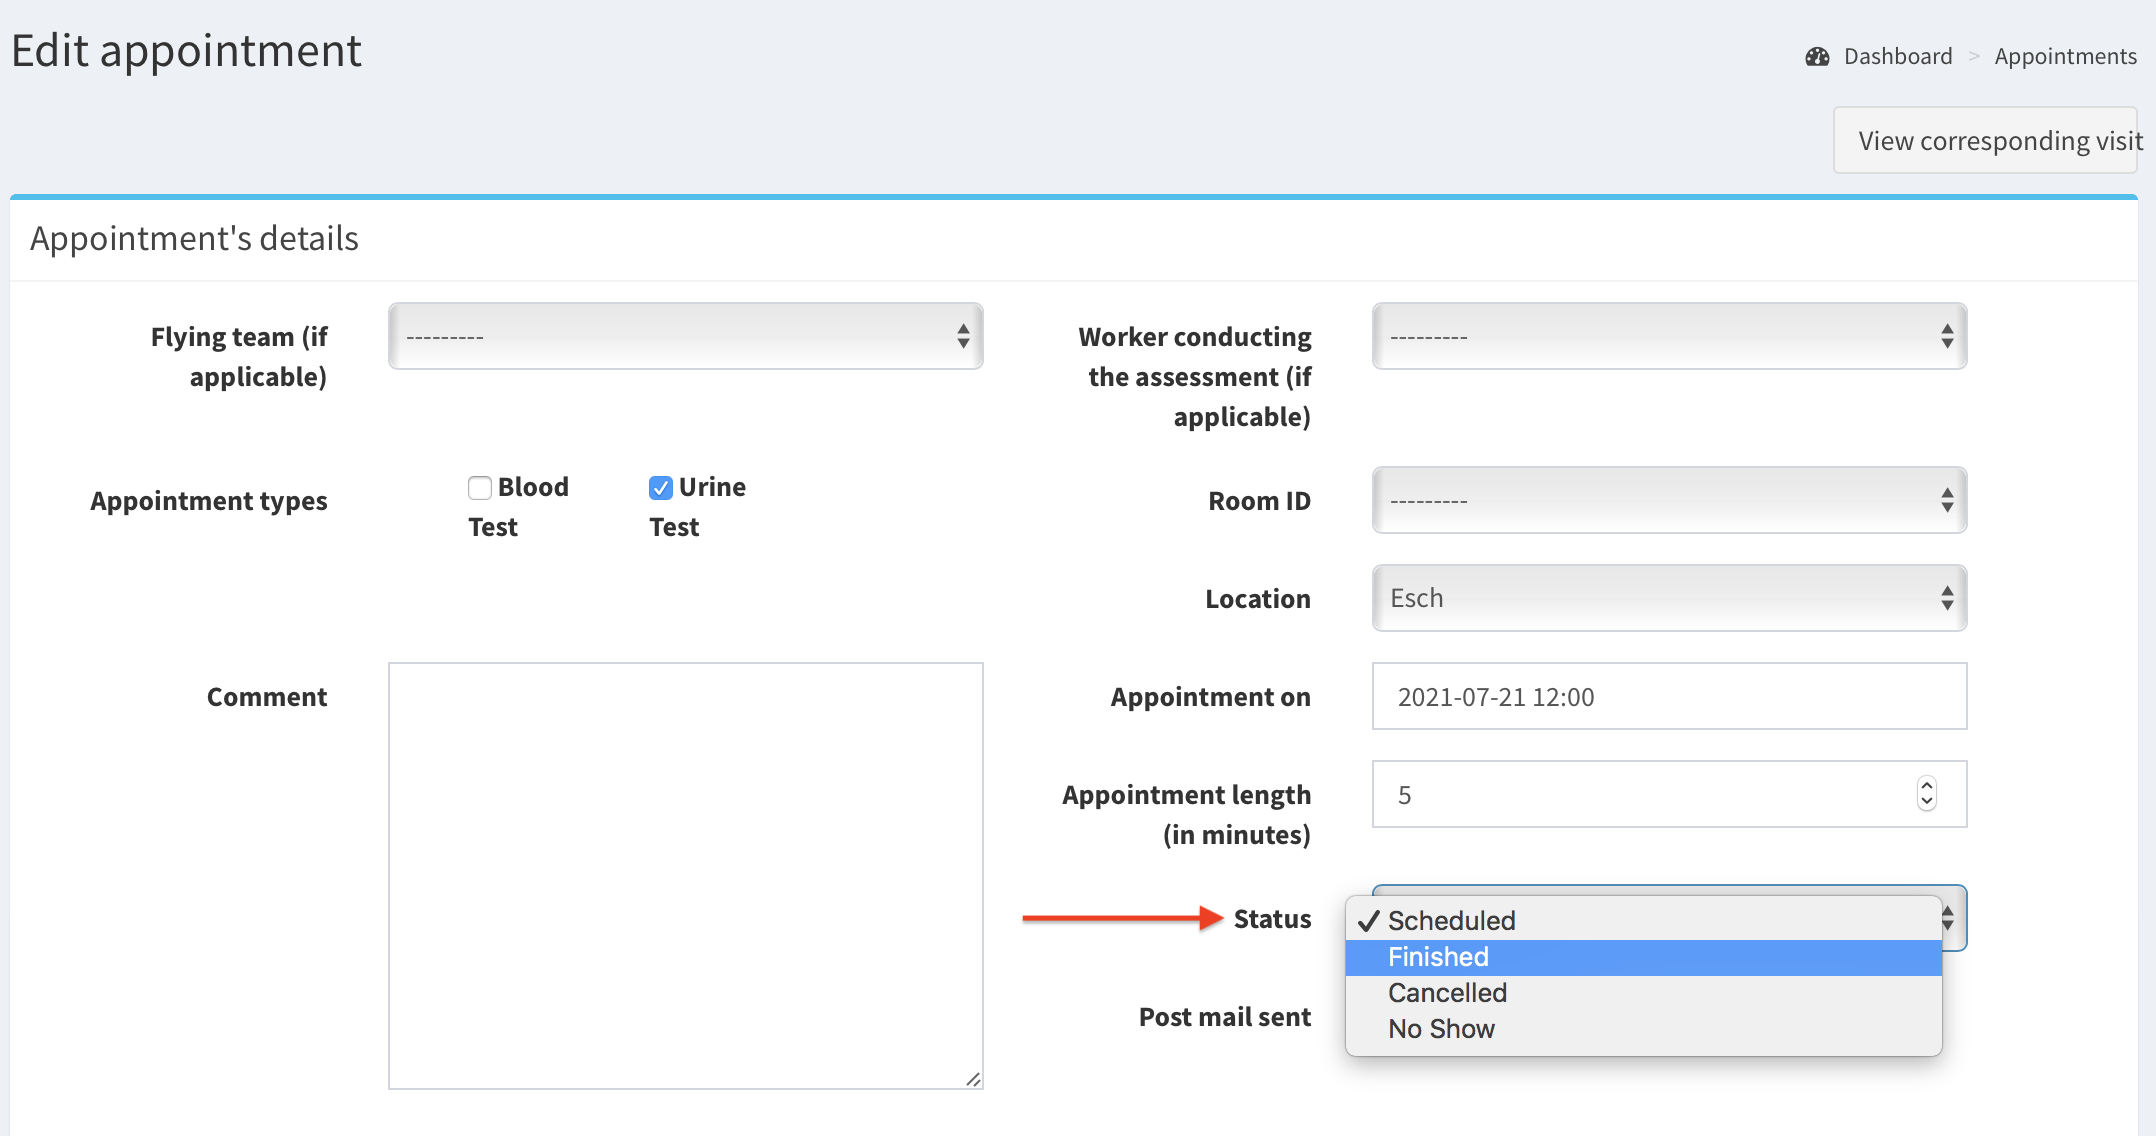Pick No Show status option
The height and width of the screenshot is (1136, 2156).
click(1440, 1029)
